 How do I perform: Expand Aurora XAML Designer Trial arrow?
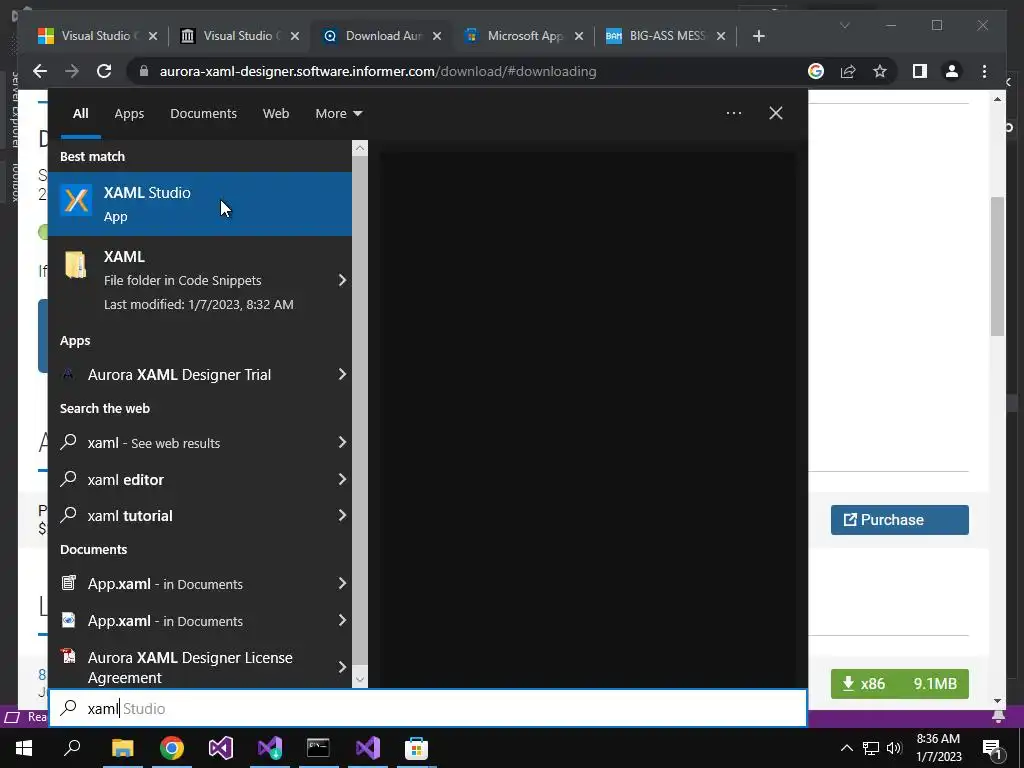coord(342,374)
